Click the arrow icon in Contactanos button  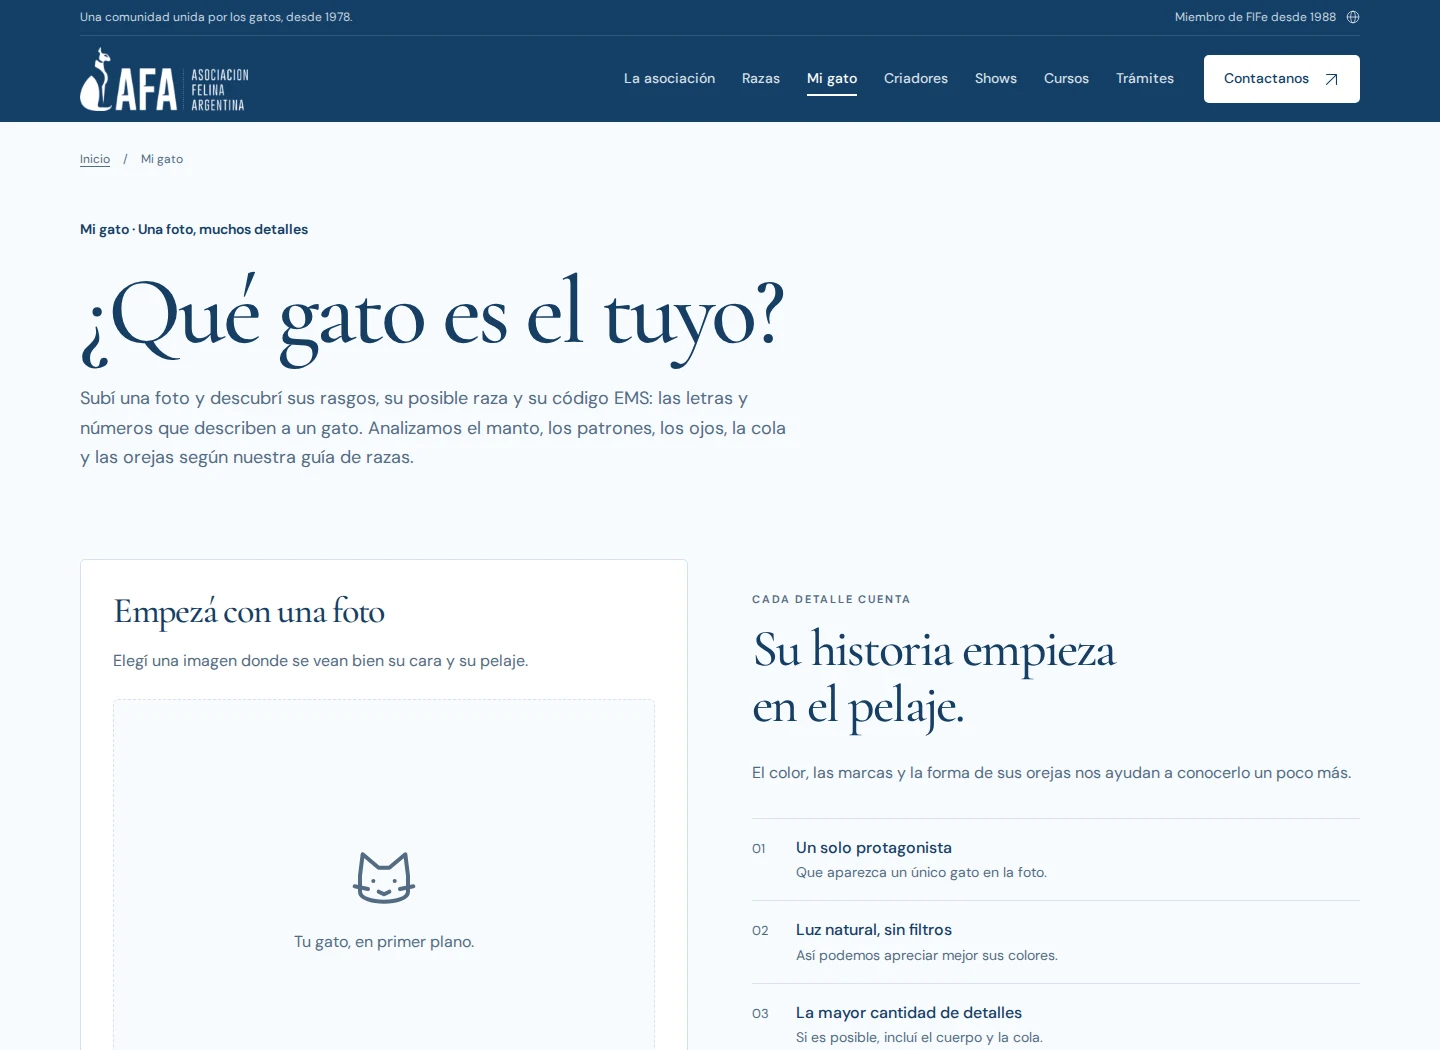[1331, 79]
